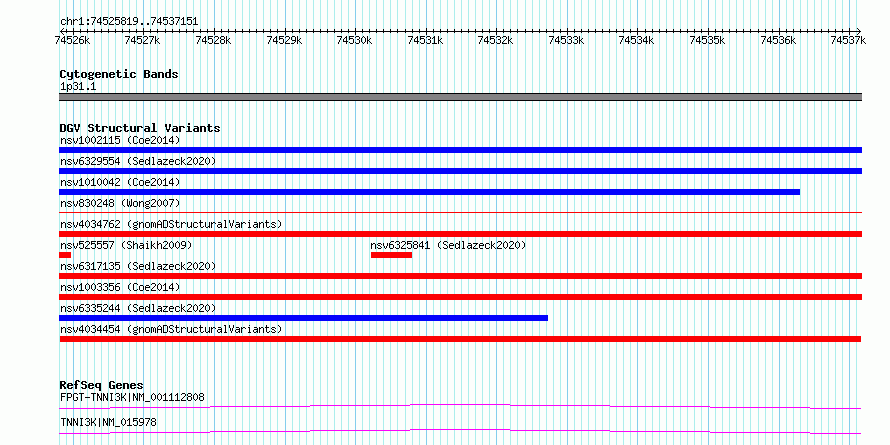
Task: Select the DGV Structural Variants track title
Action: click(x=140, y=128)
